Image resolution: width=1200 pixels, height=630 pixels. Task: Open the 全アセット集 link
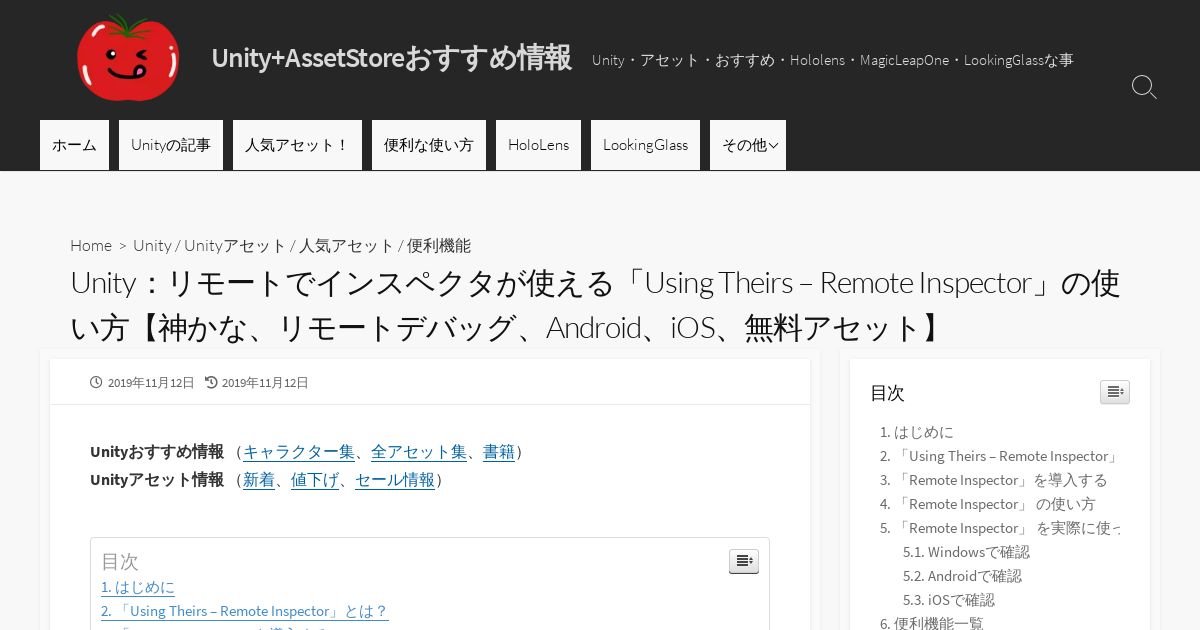coord(419,452)
